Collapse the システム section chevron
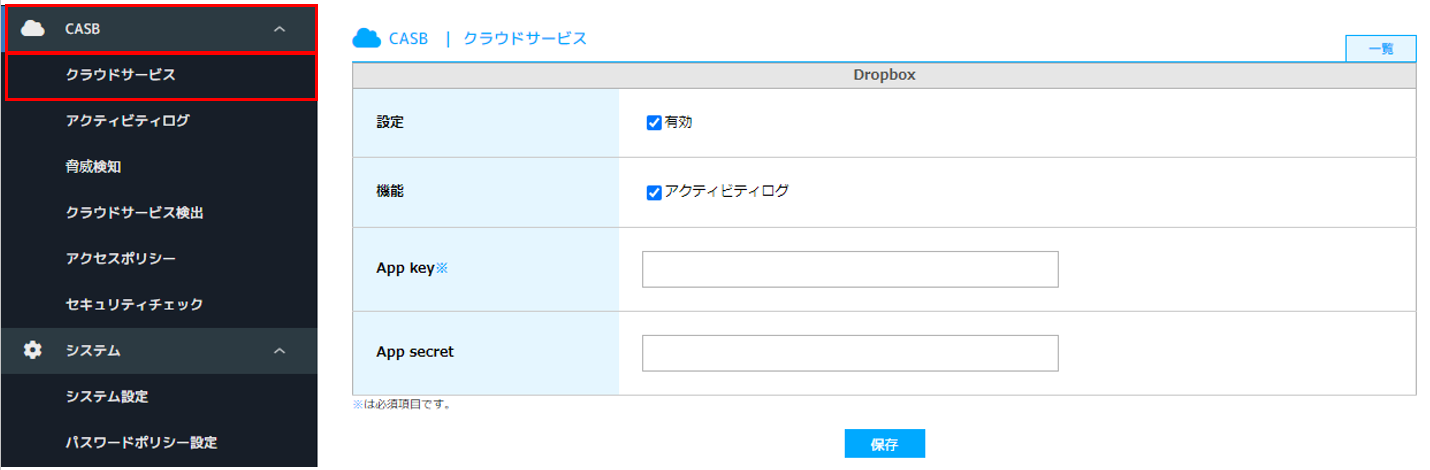Image resolution: width=1430 pixels, height=470 pixels. coord(280,350)
